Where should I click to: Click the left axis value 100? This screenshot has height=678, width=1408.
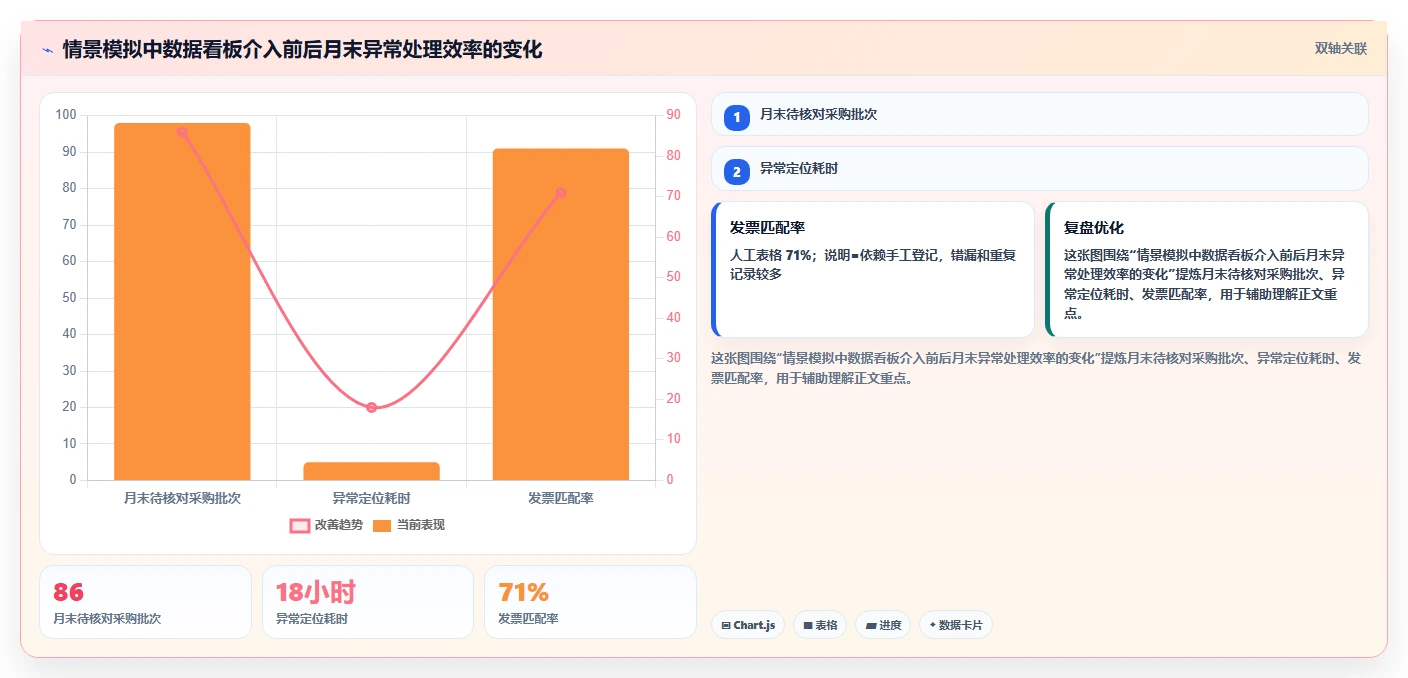[66, 115]
